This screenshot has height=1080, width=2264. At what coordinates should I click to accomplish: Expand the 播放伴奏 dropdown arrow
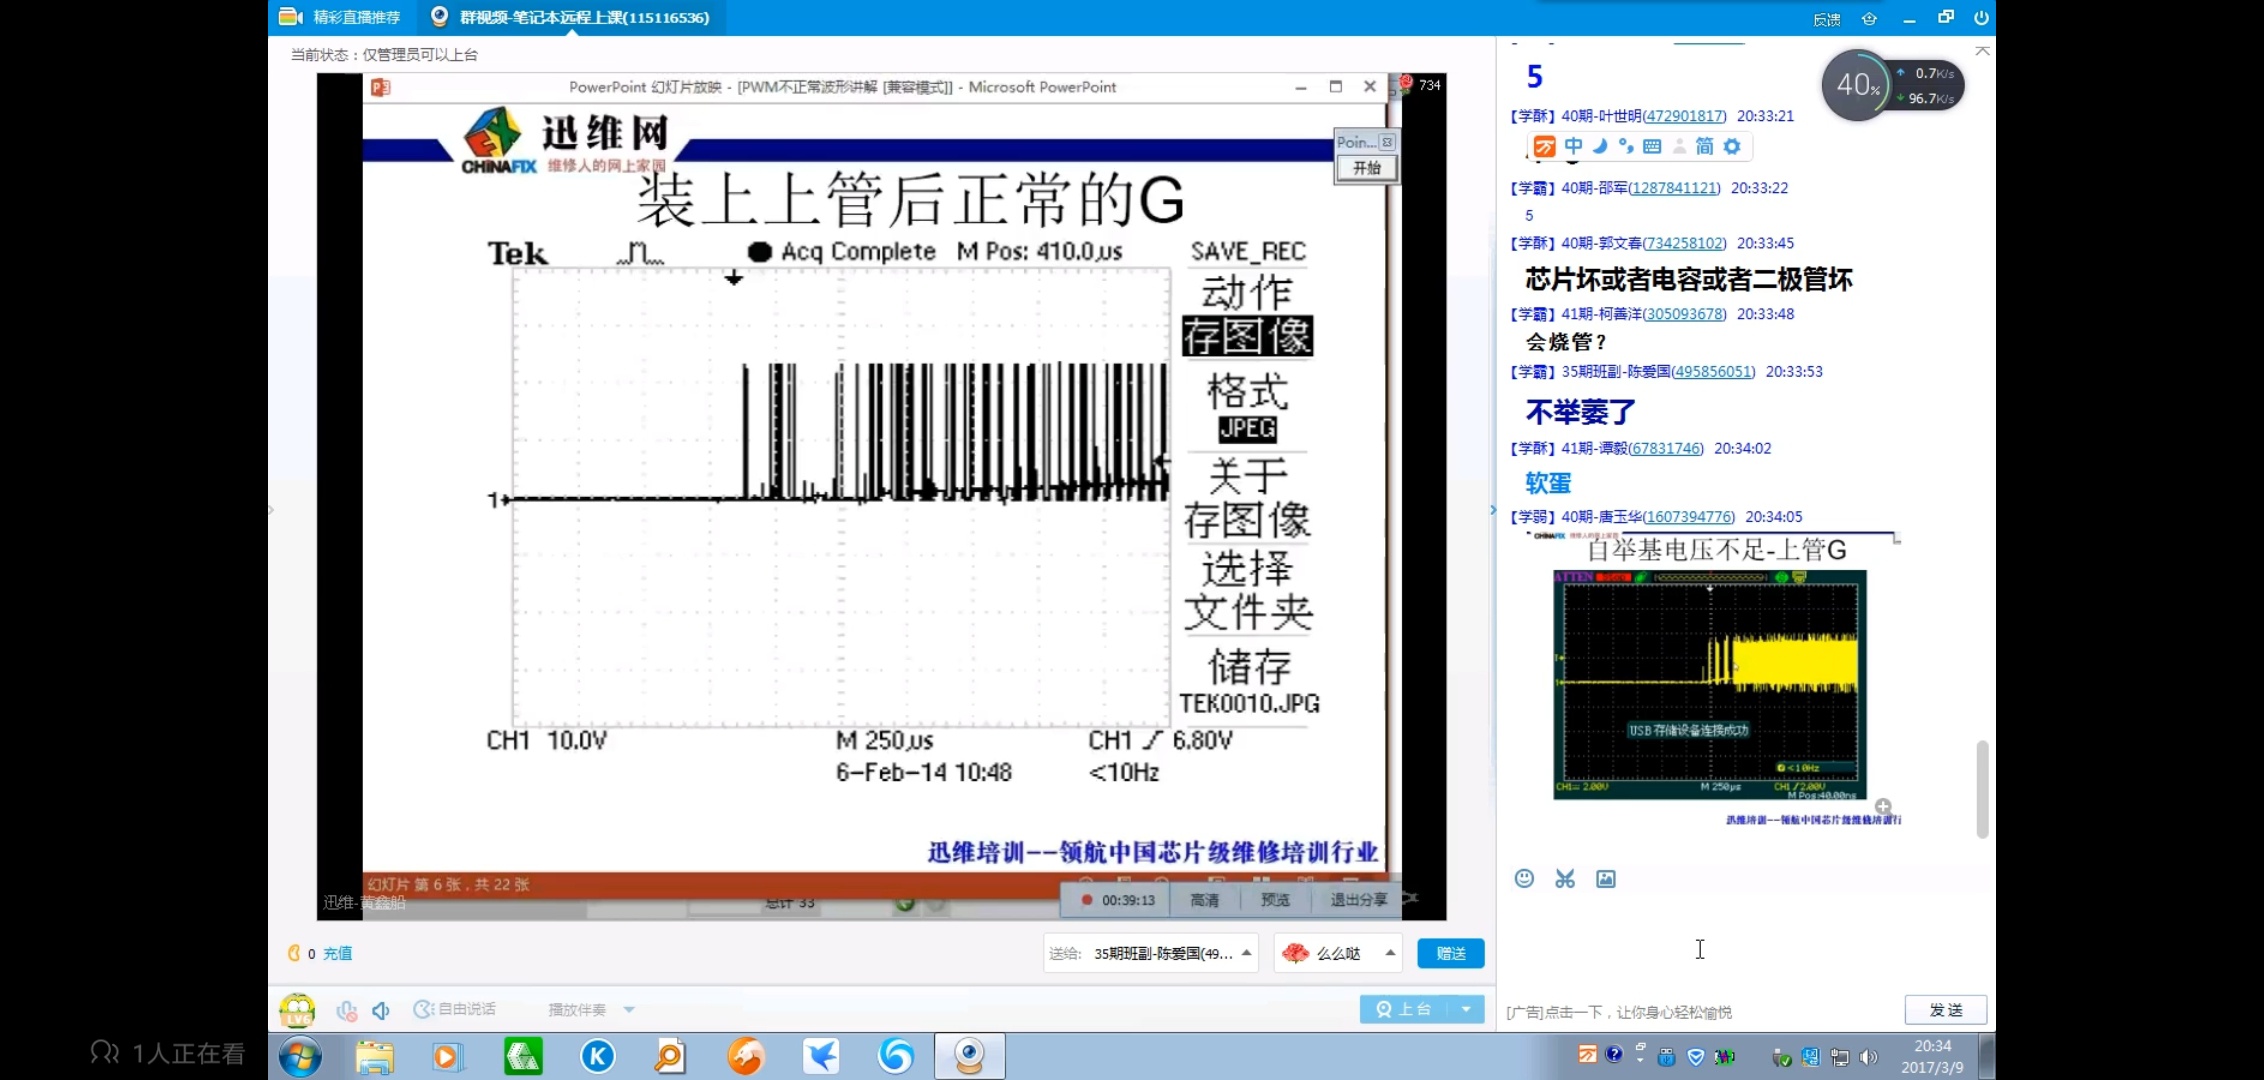[629, 1010]
